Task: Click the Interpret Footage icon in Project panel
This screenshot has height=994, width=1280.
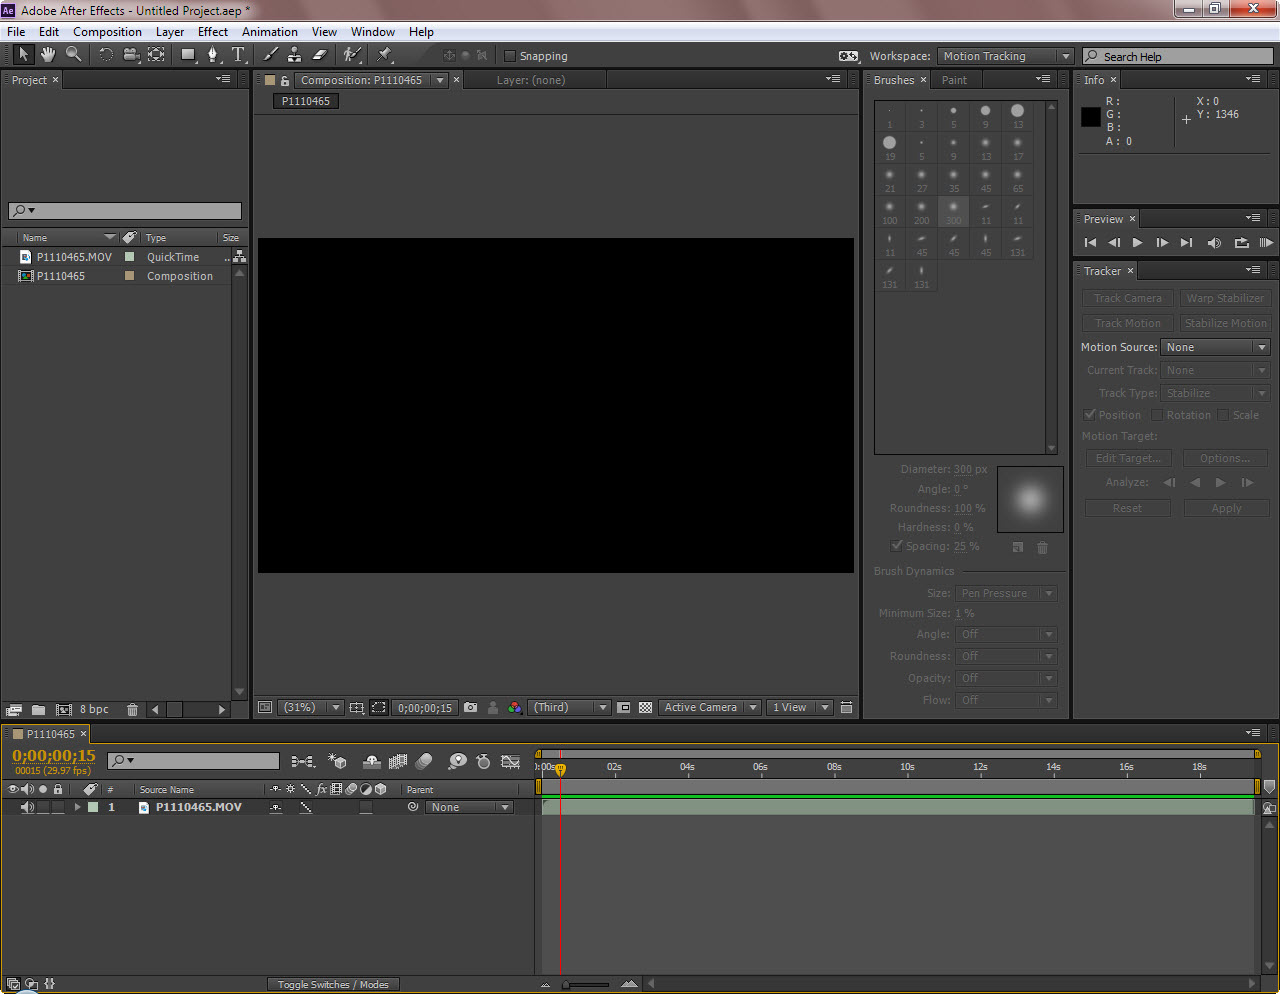Action: point(13,709)
